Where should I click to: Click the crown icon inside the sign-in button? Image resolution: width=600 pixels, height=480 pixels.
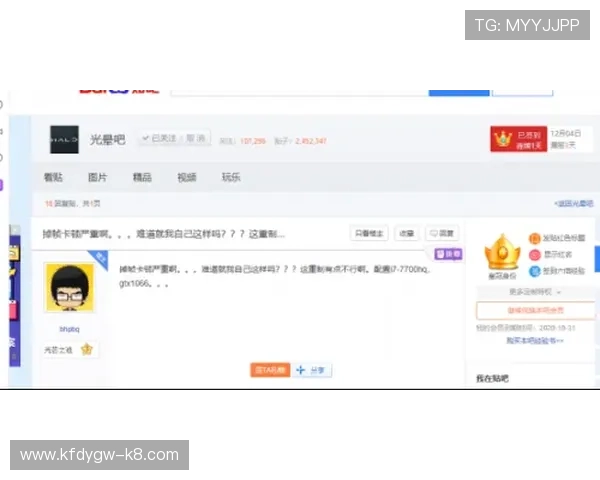click(x=503, y=139)
